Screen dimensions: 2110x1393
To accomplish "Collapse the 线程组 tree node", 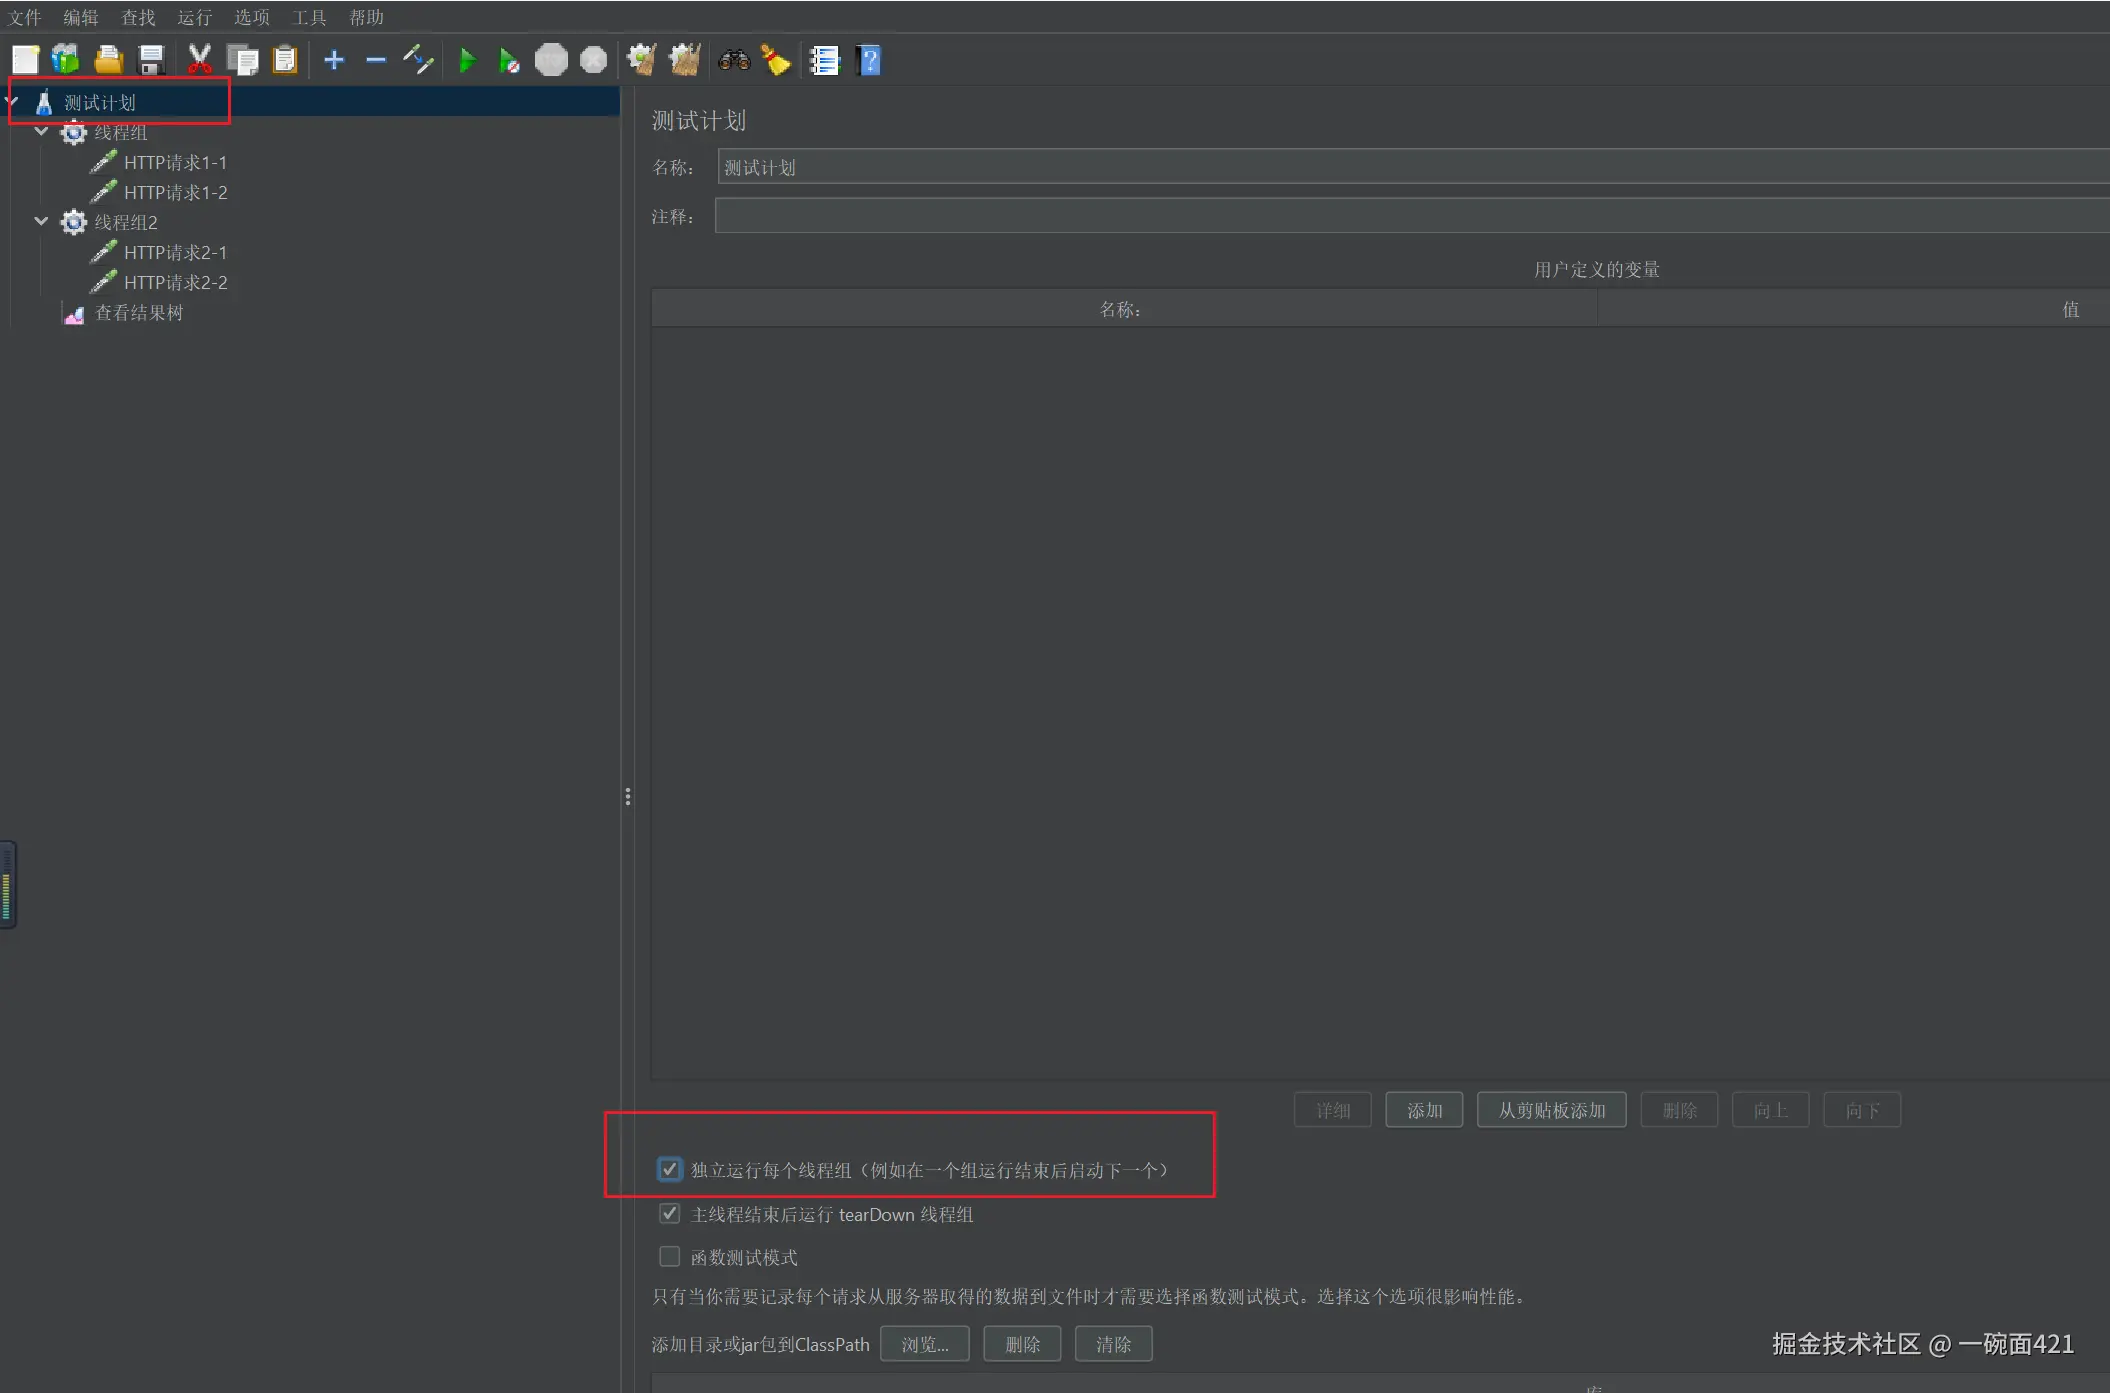I will click(x=41, y=132).
